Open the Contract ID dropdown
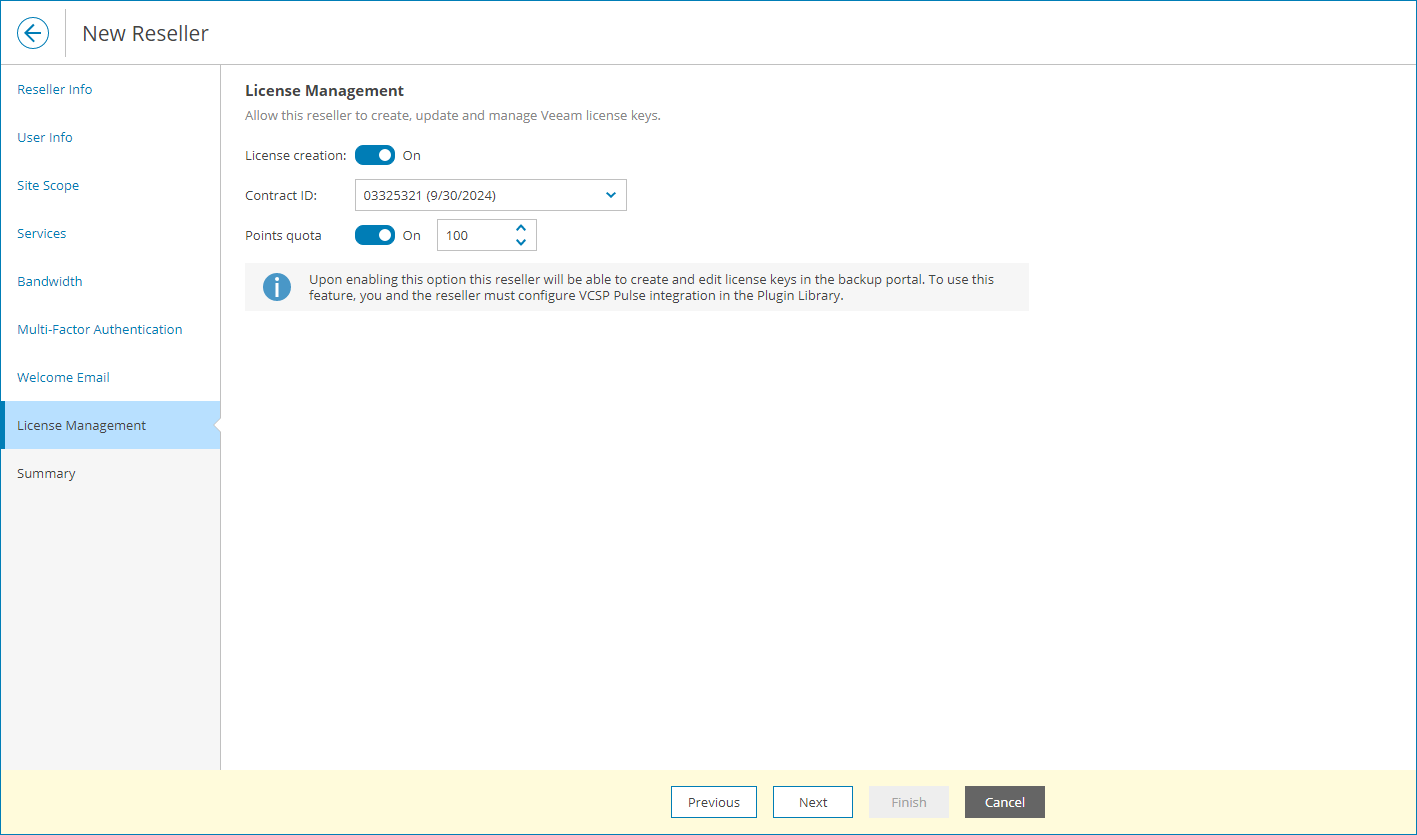This screenshot has width=1417, height=835. click(x=611, y=195)
